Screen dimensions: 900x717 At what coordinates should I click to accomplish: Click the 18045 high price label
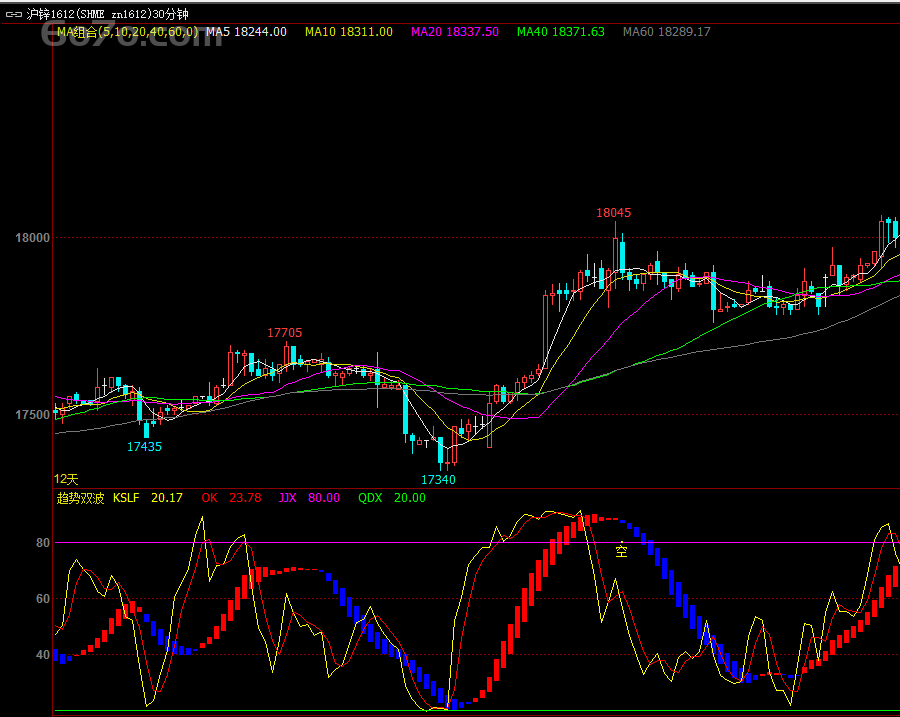(614, 213)
